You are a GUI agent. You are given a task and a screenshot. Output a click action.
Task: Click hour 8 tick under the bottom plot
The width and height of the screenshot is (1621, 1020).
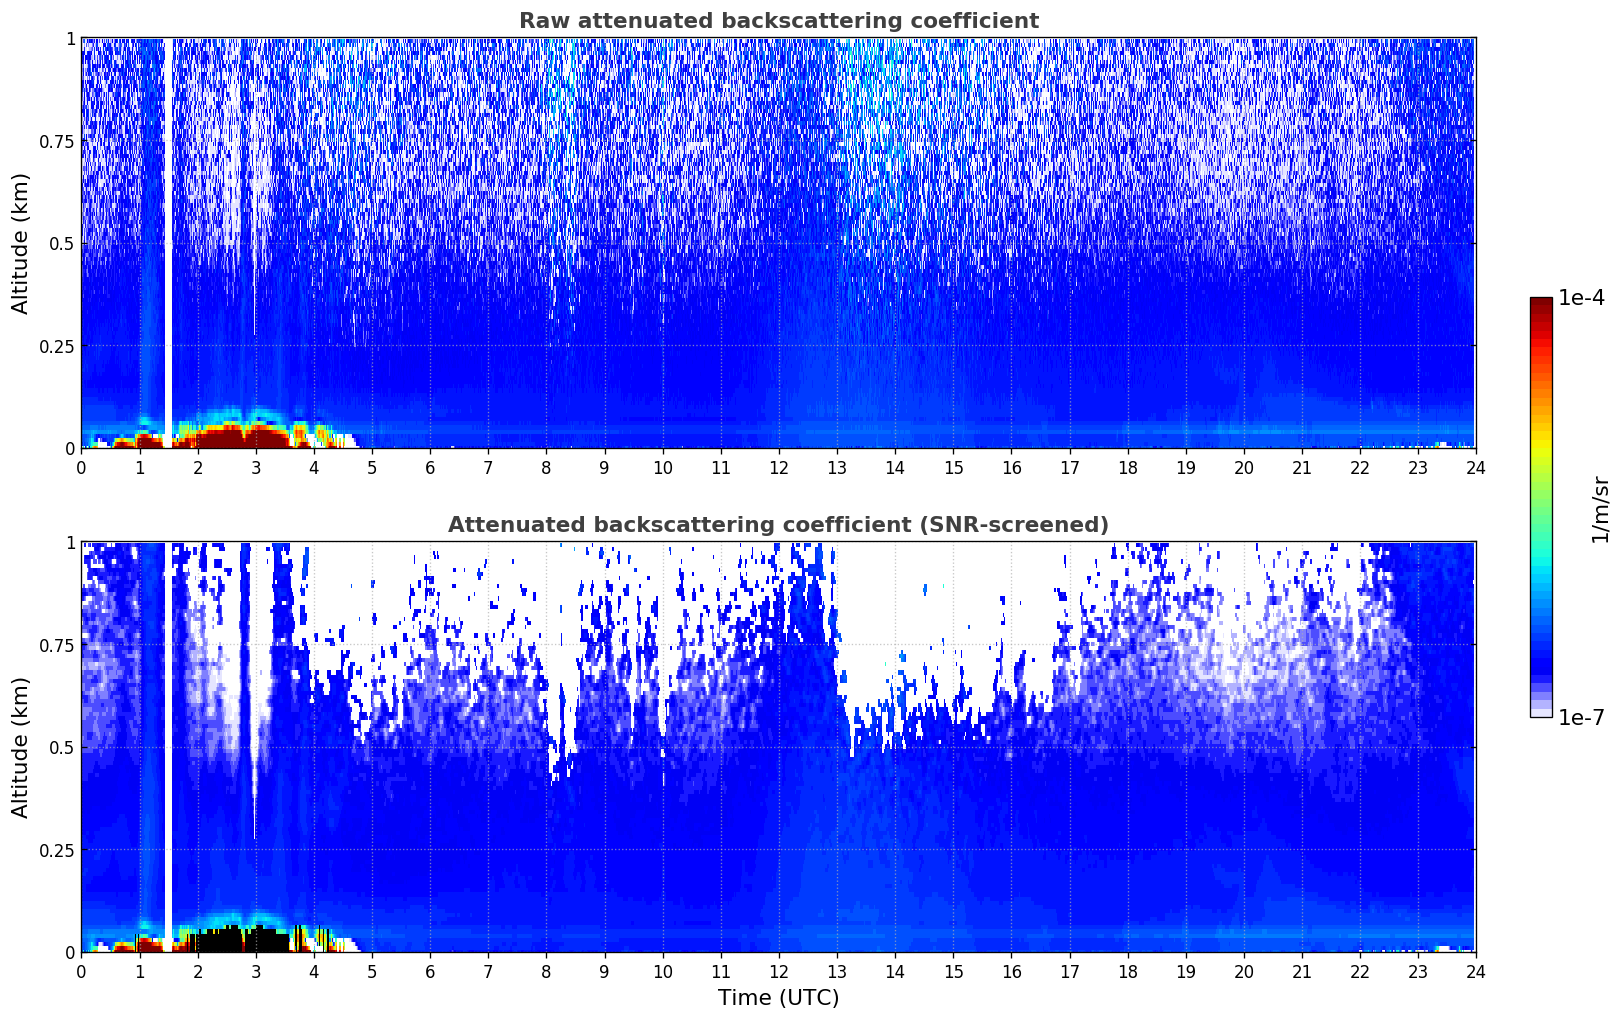point(546,971)
